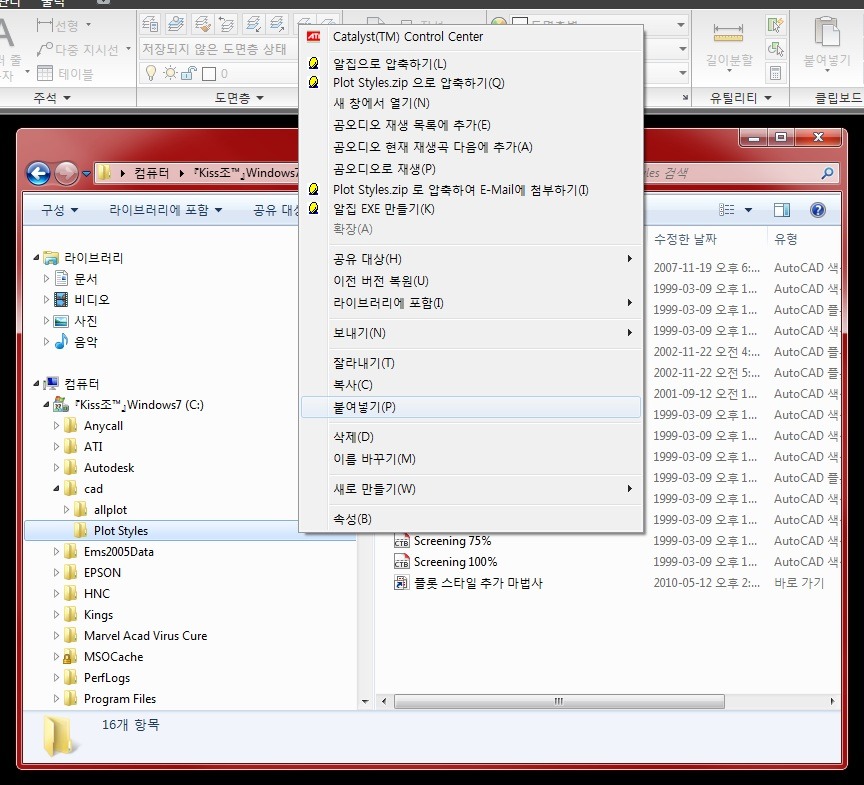This screenshot has height=785, width=864.
Task: Click the Explorer help icon
Action: tap(818, 210)
